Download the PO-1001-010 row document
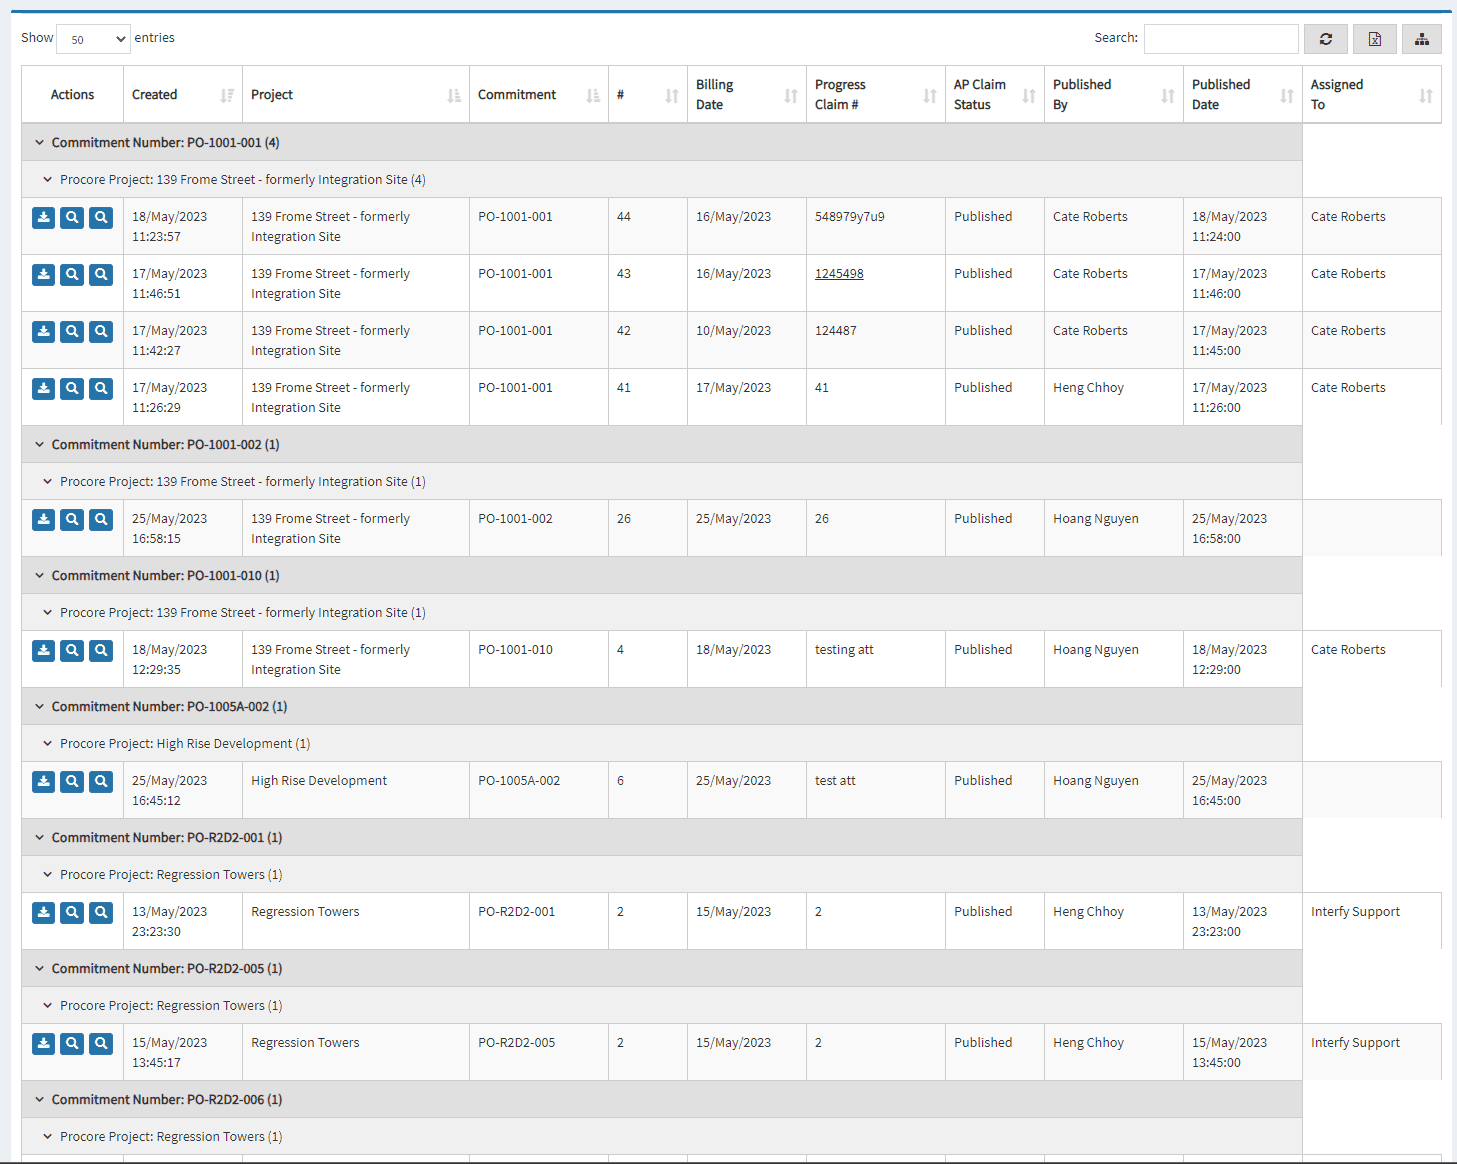 pyautogui.click(x=42, y=650)
